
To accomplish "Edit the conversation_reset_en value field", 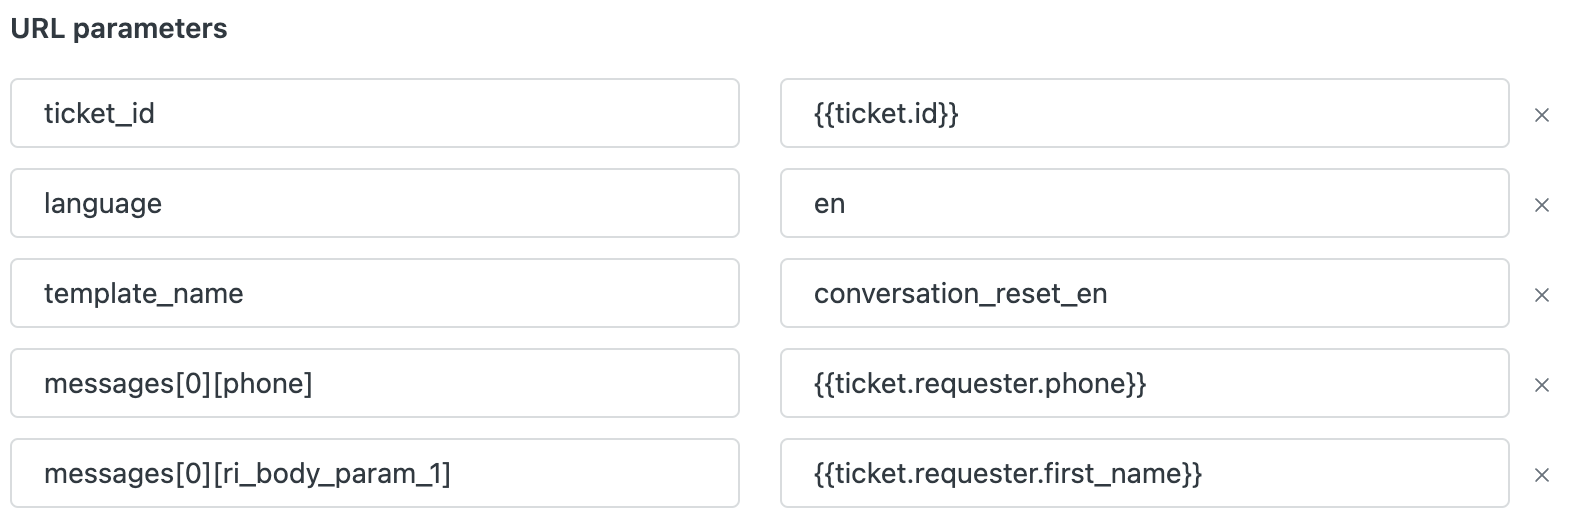I will (1144, 294).
